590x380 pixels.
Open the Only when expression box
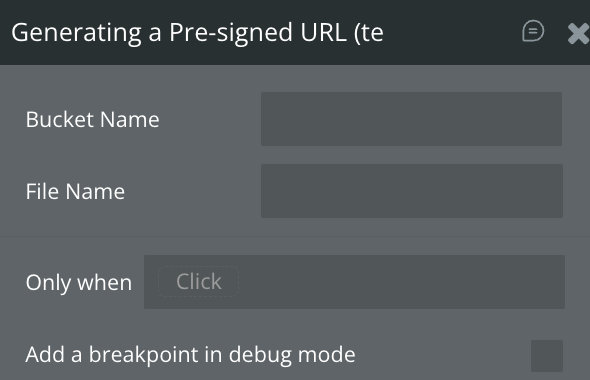pos(354,282)
